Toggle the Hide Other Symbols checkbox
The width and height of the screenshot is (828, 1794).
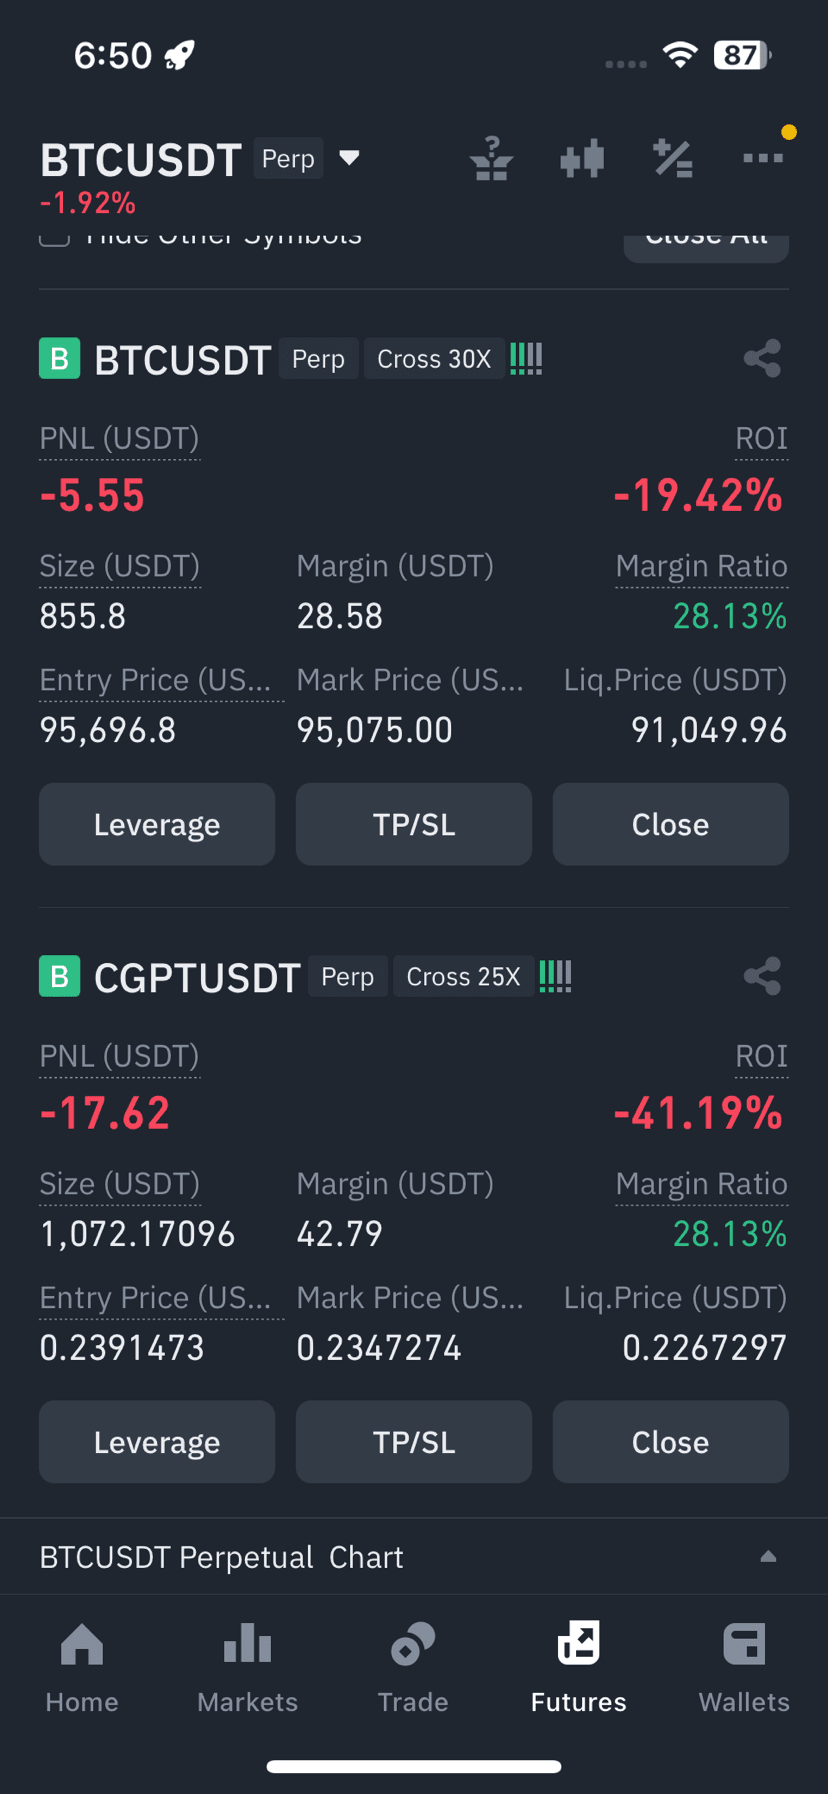tap(54, 239)
